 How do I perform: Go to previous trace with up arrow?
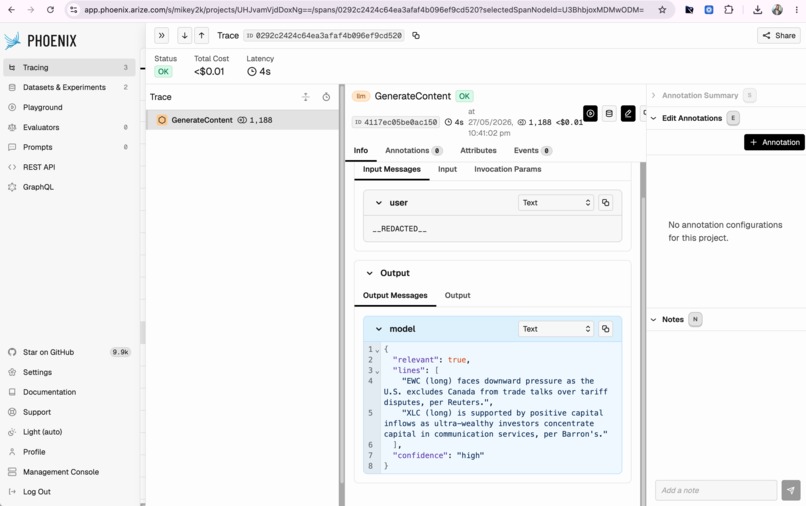pyautogui.click(x=202, y=35)
